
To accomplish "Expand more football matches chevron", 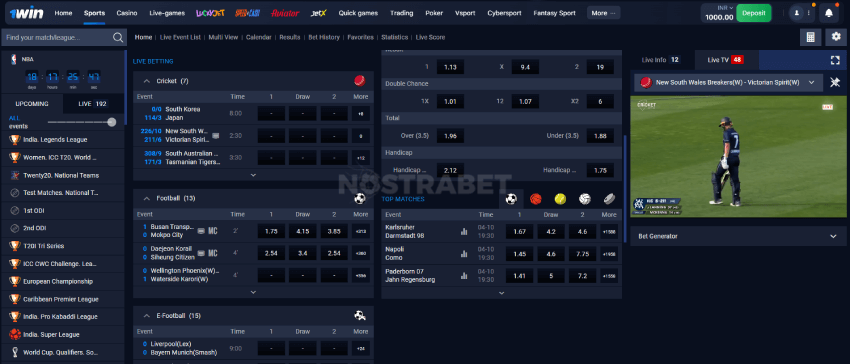I will 253,292.
